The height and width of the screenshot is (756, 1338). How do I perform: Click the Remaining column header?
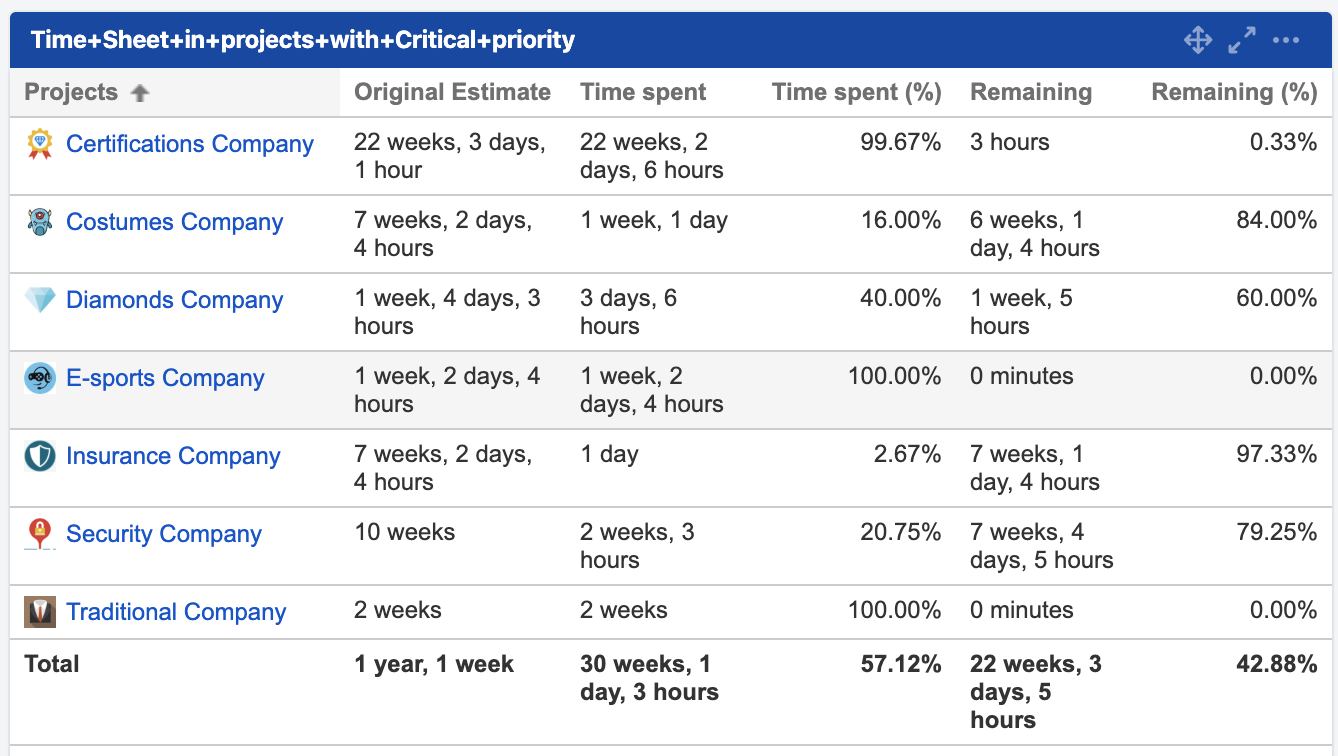coord(1031,92)
